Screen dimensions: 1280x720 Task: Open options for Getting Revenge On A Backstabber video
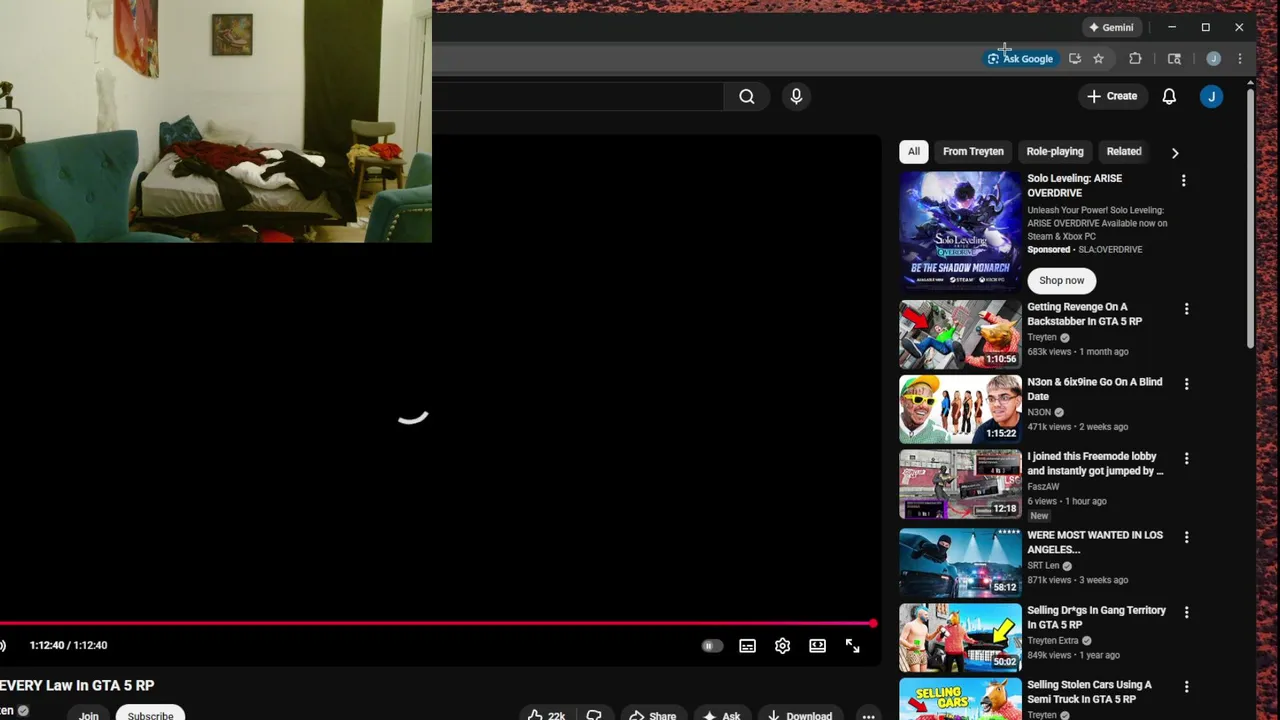pyautogui.click(x=1186, y=310)
